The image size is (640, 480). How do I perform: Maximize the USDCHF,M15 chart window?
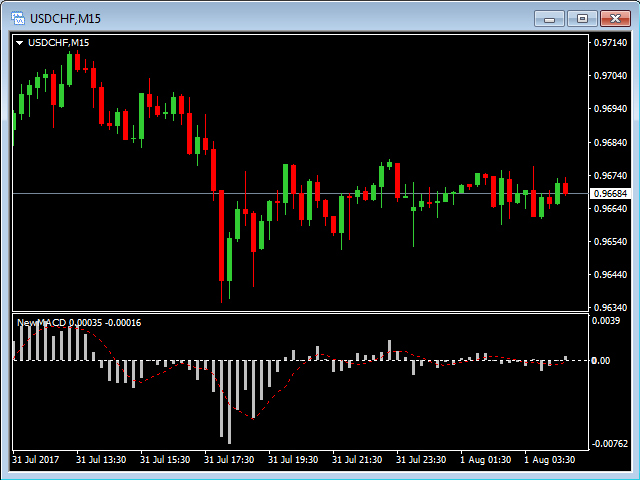[x=582, y=19]
